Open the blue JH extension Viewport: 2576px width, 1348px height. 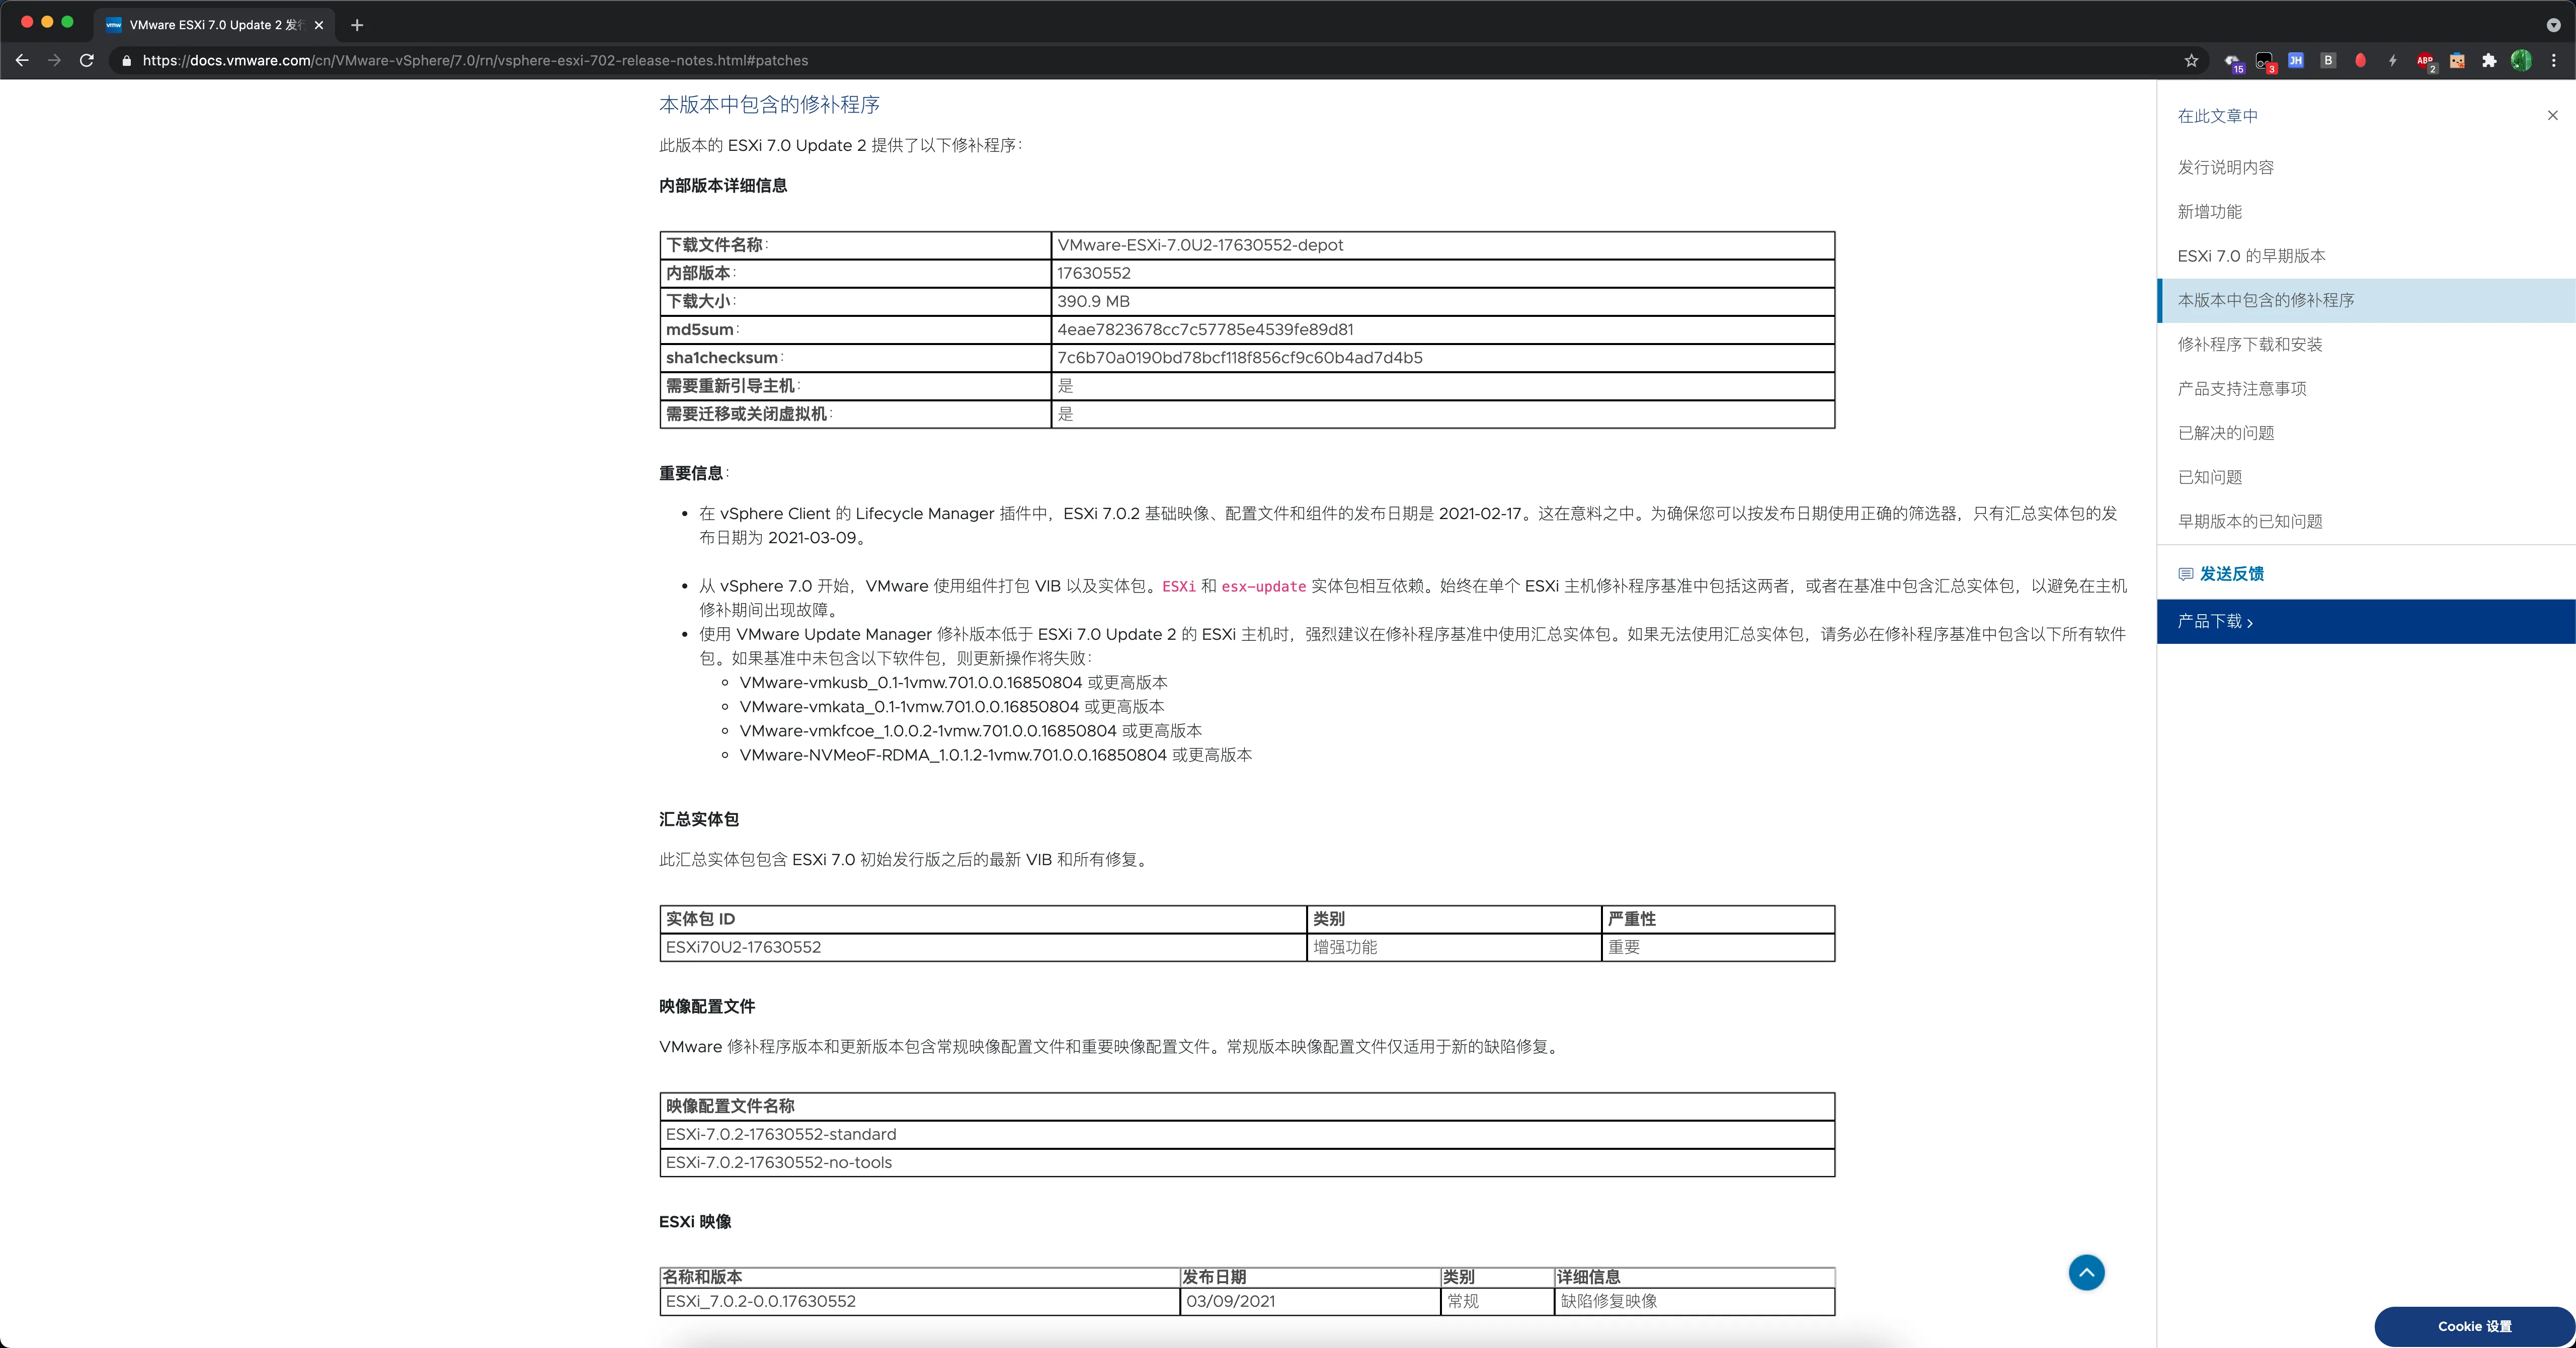[2296, 60]
